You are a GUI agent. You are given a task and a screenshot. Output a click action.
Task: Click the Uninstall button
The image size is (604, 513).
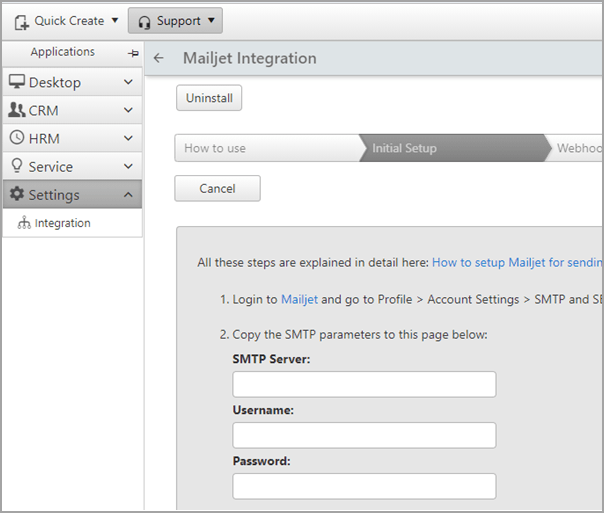[x=209, y=98]
